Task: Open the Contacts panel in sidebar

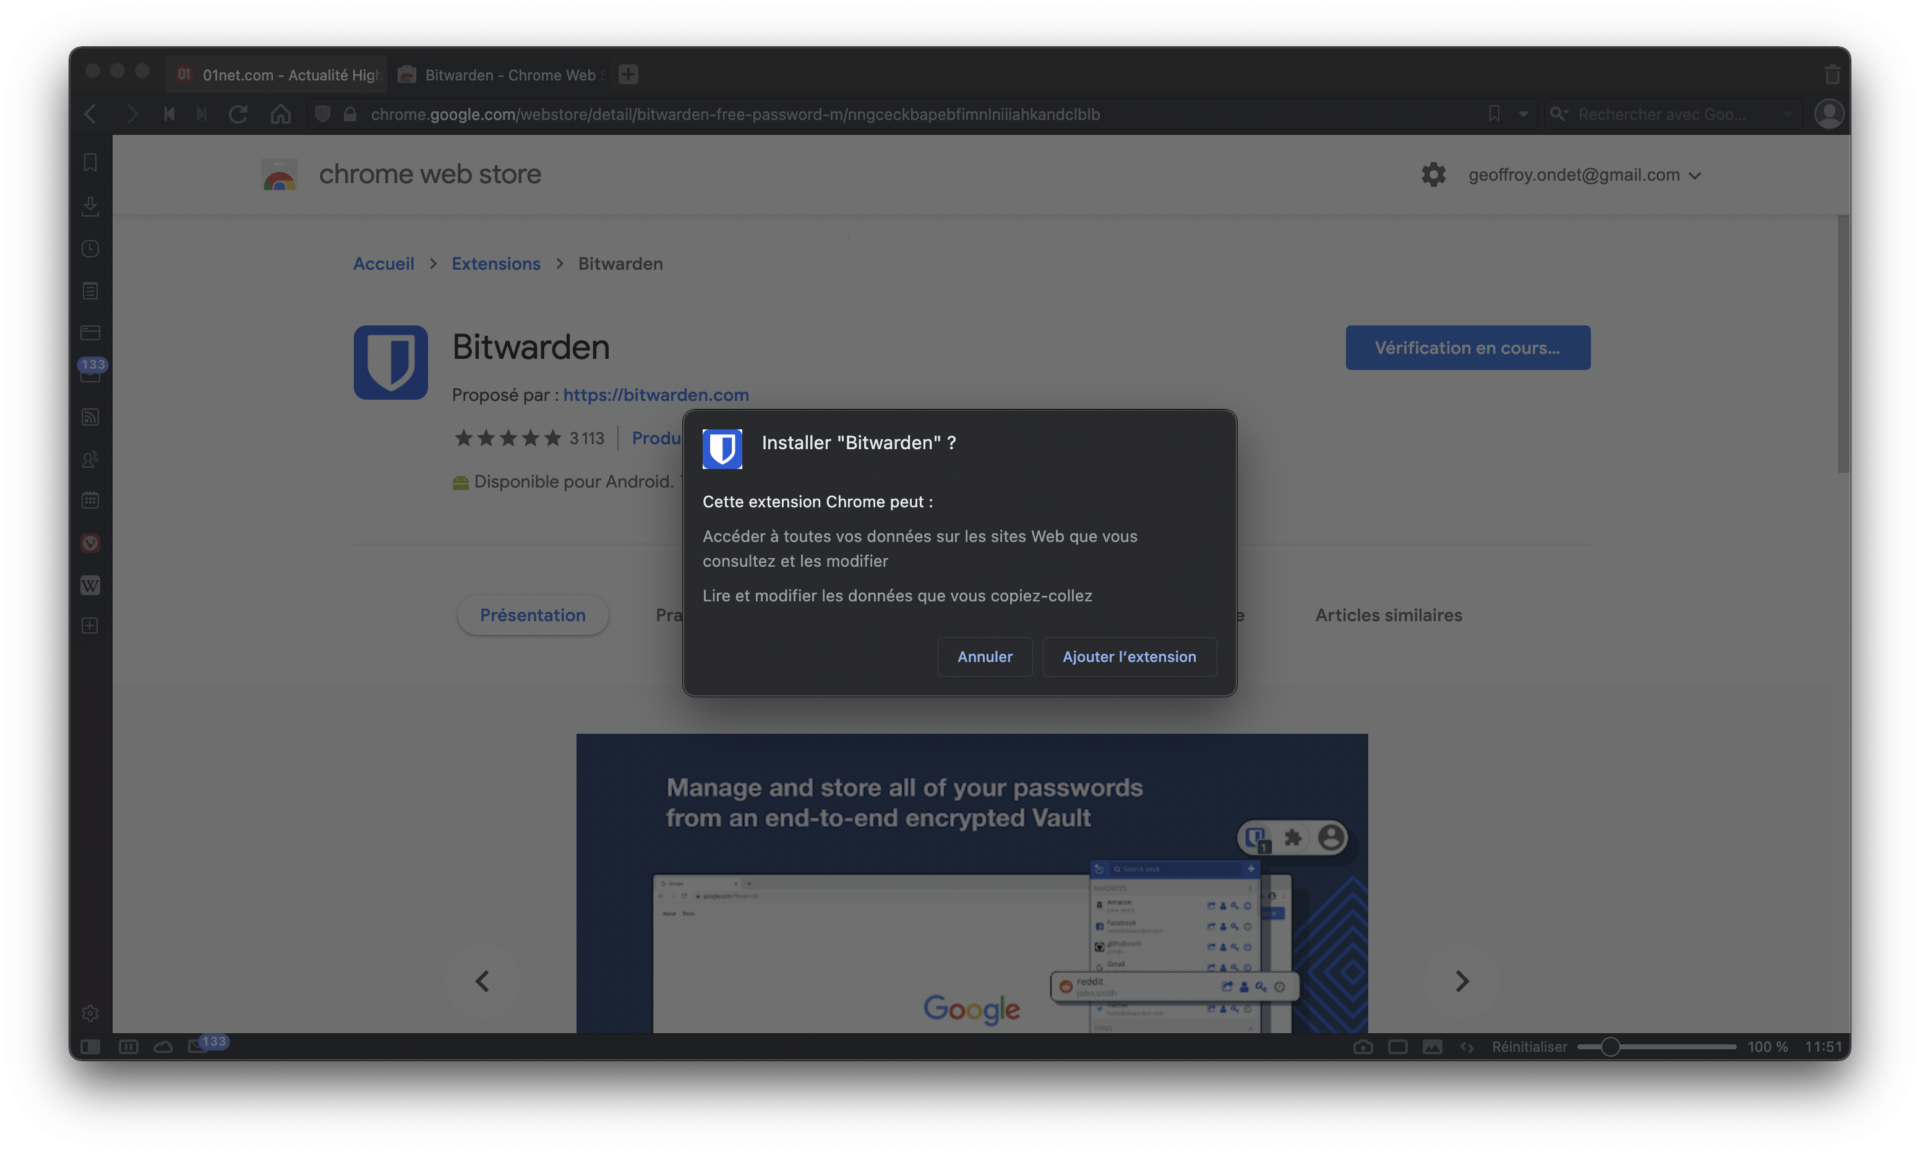Action: pyautogui.click(x=90, y=459)
